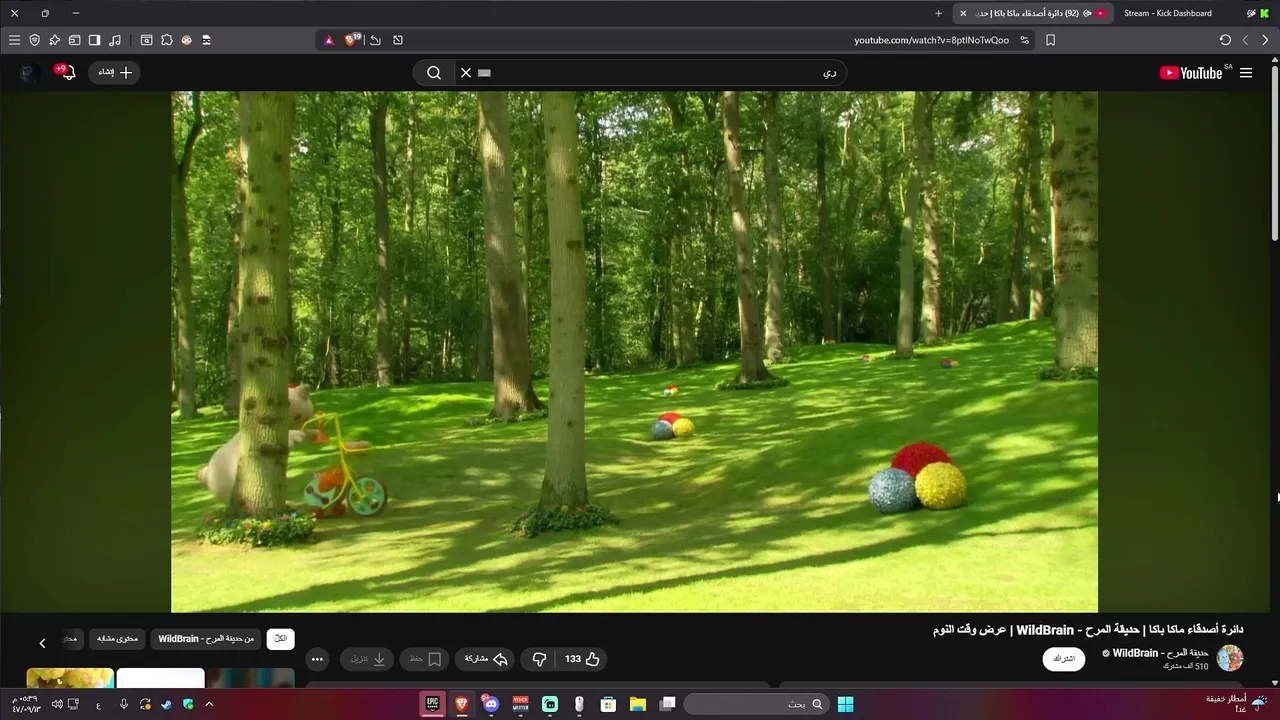This screenshot has height=720, width=1280.
Task: Show more filter chips with arrow
Action: (x=42, y=643)
